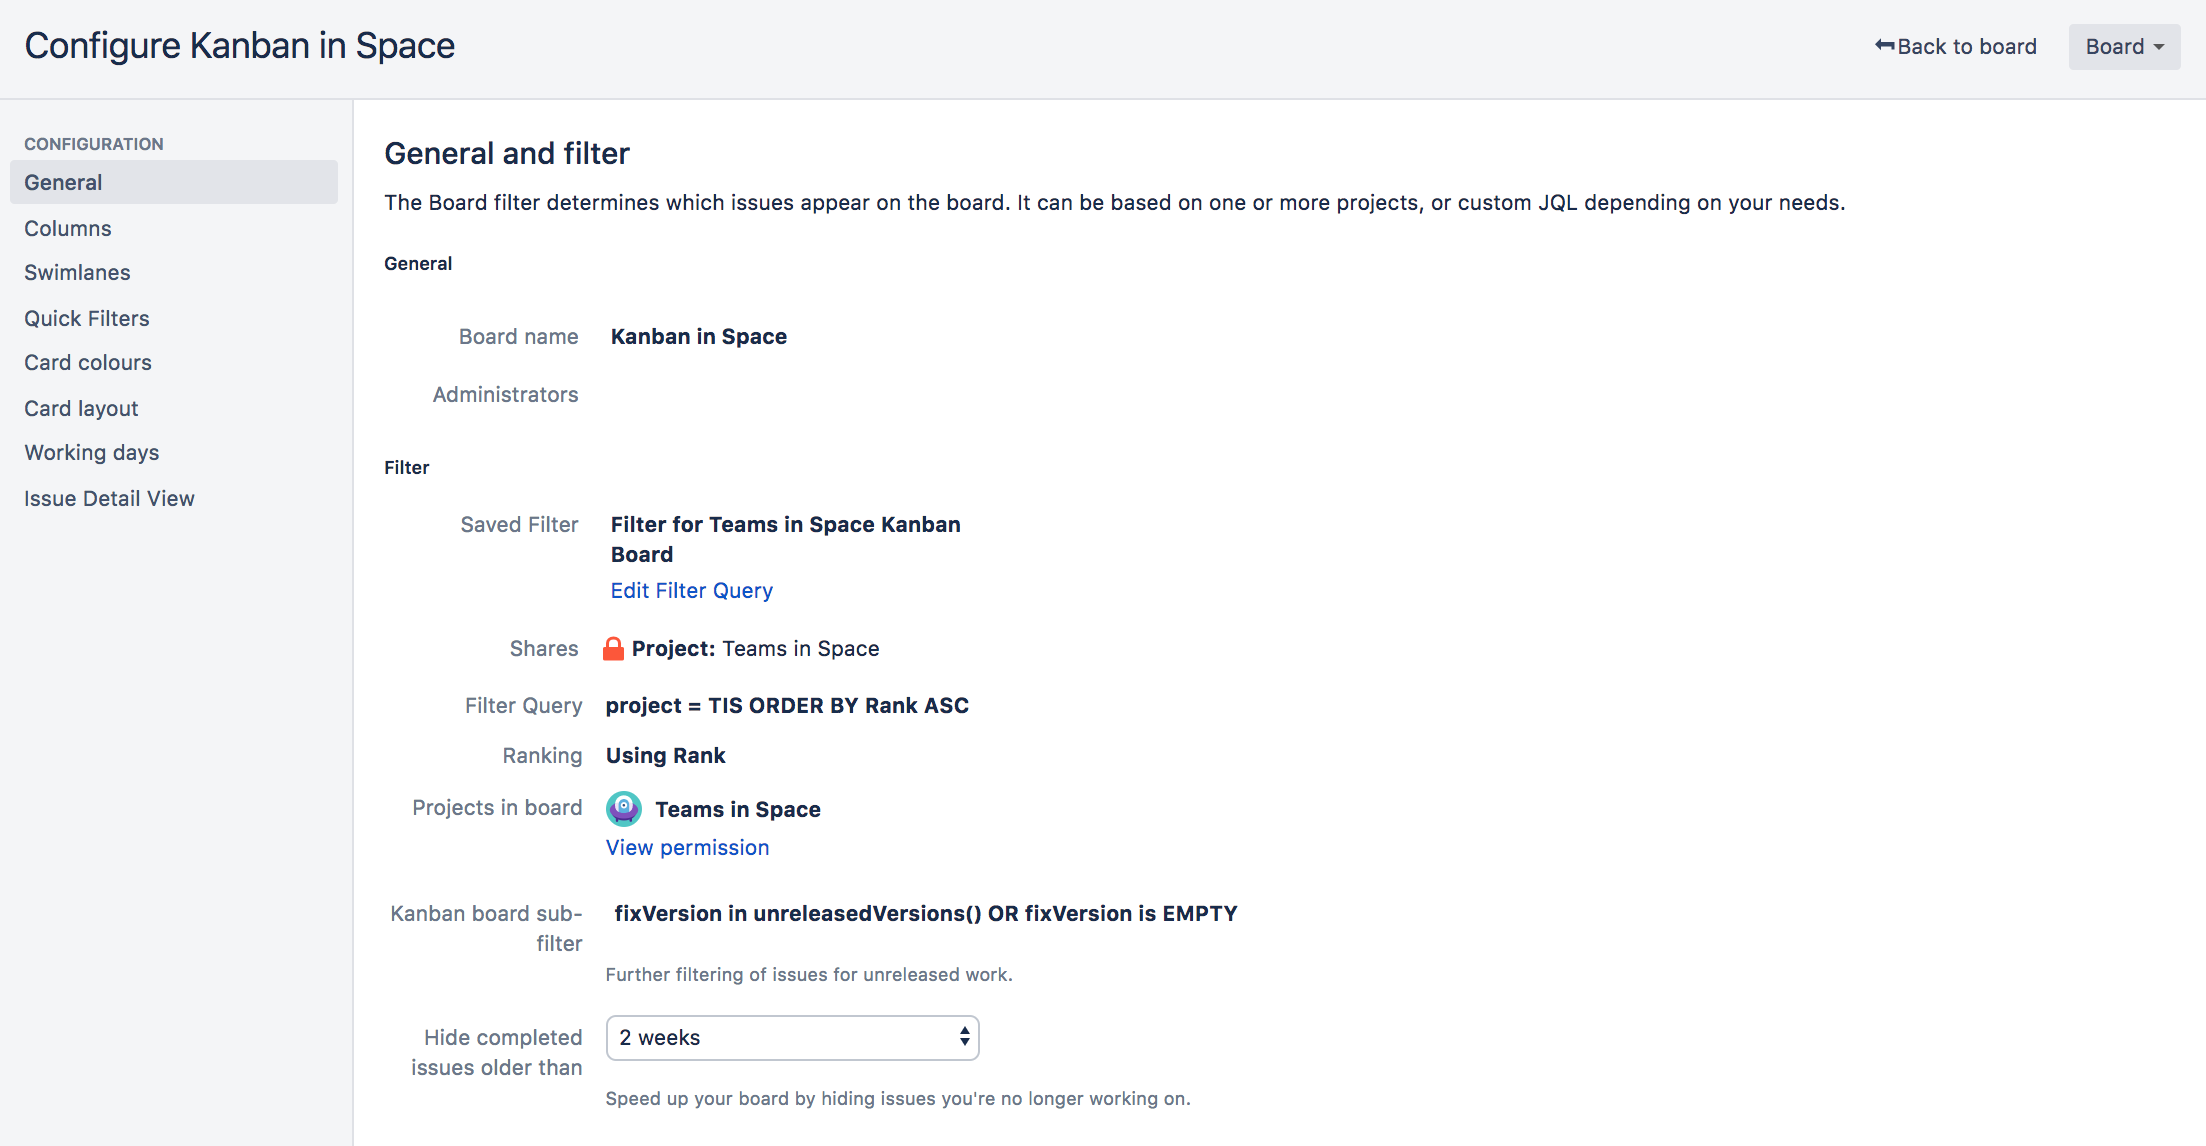This screenshot has height=1146, width=2206.
Task: Click Back to board link
Action: tap(1966, 47)
